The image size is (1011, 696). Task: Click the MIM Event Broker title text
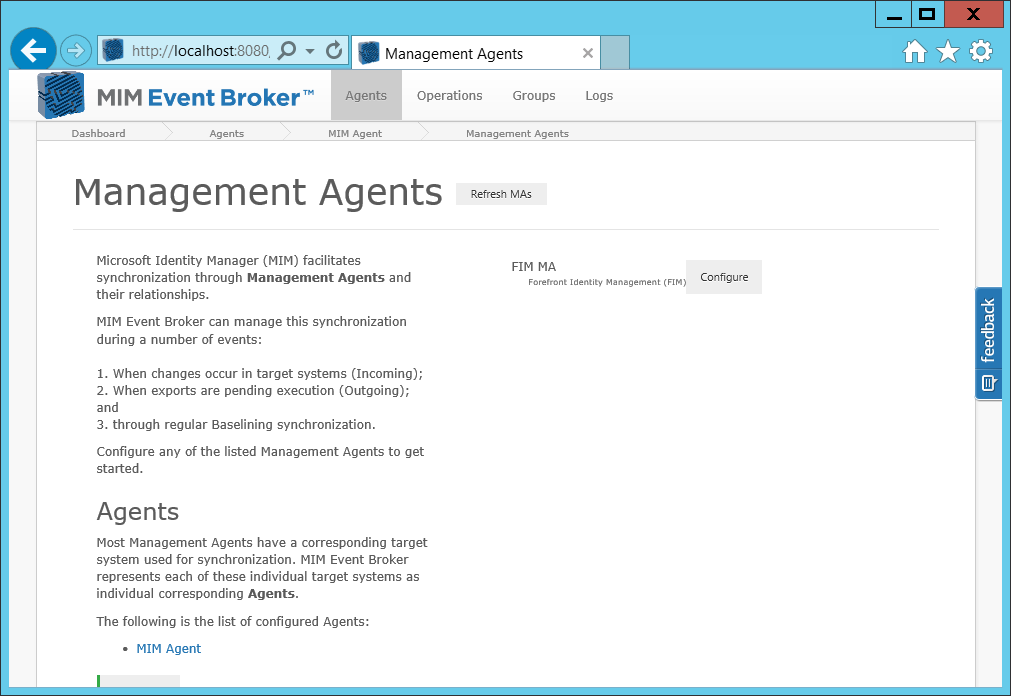[205, 97]
